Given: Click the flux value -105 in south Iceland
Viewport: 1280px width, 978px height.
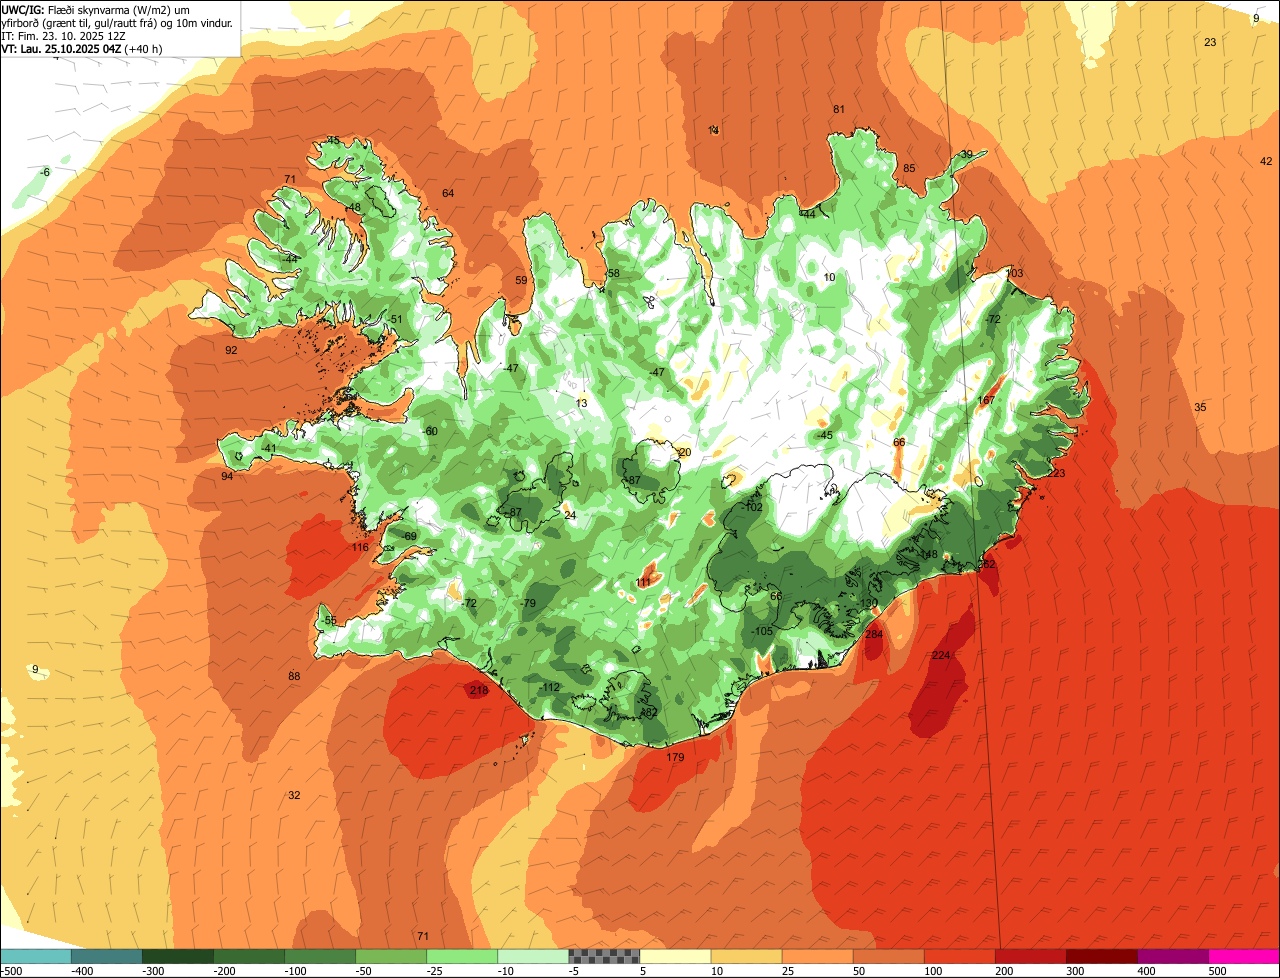Looking at the screenshot, I should point(762,631).
